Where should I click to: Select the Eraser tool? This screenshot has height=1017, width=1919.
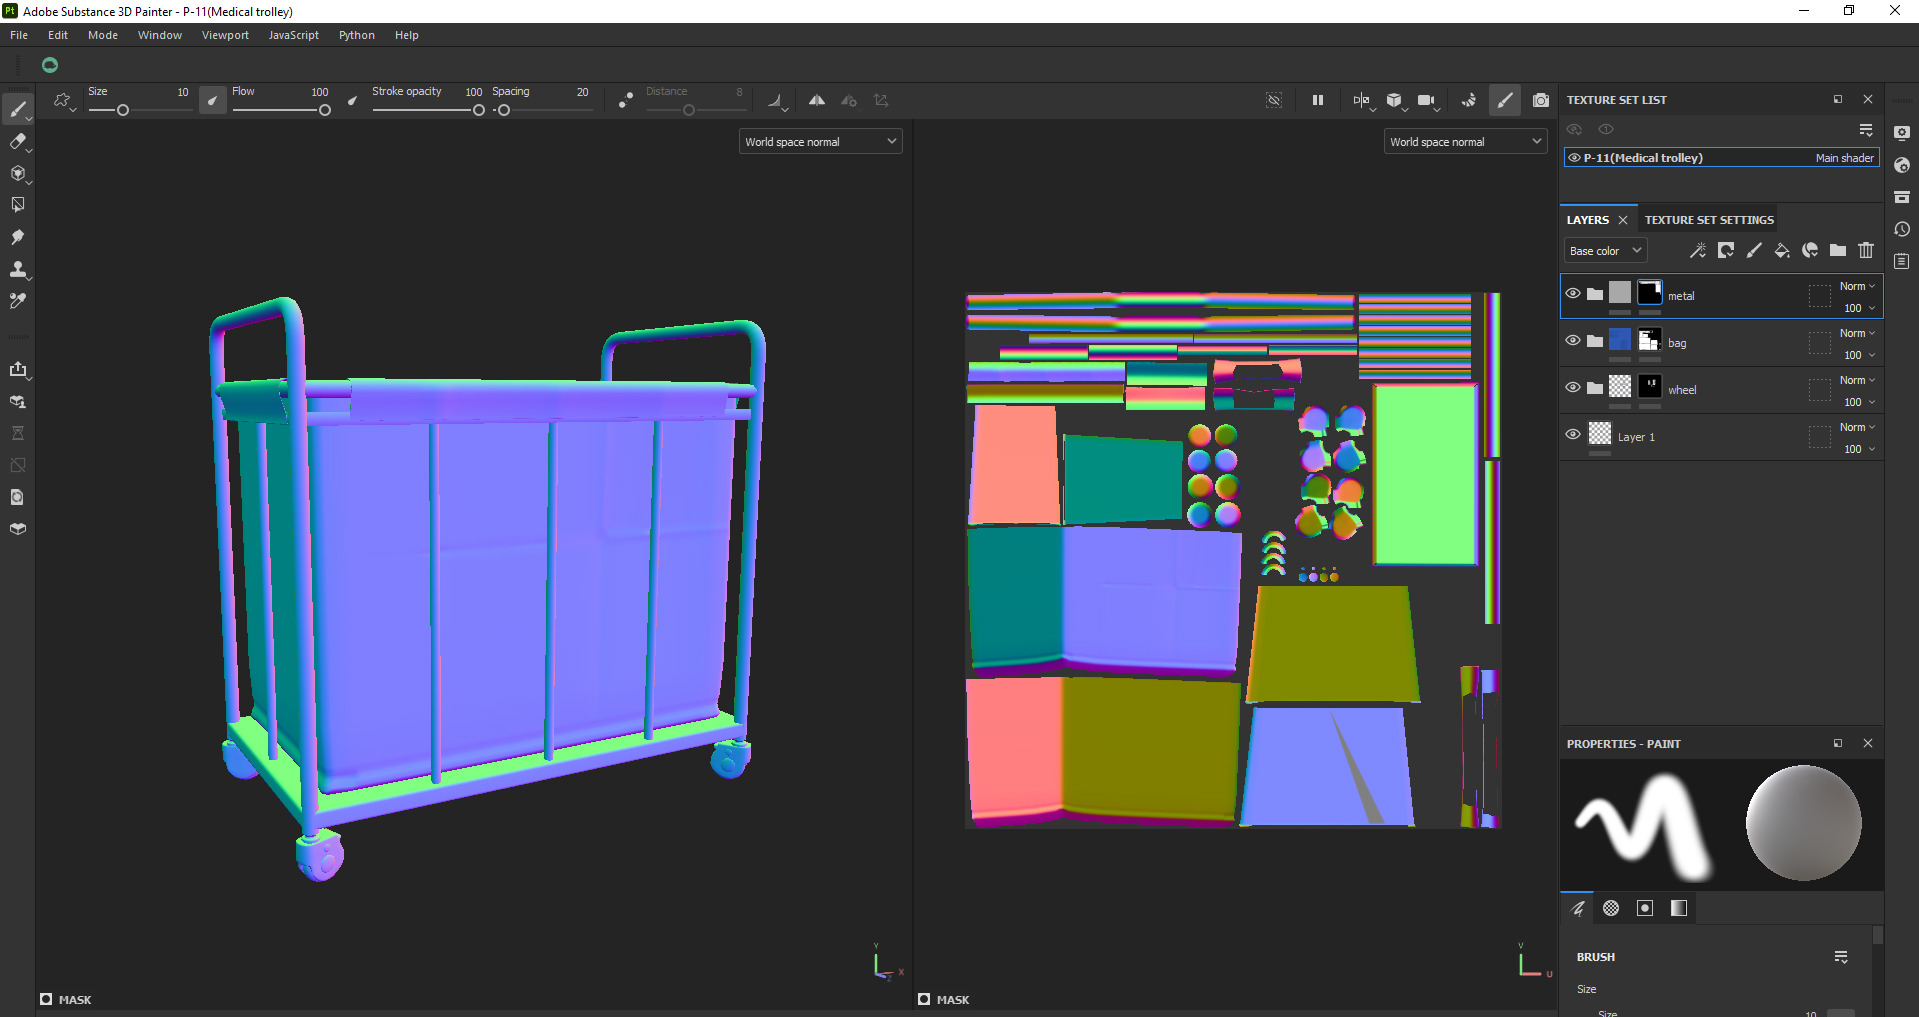tap(18, 141)
